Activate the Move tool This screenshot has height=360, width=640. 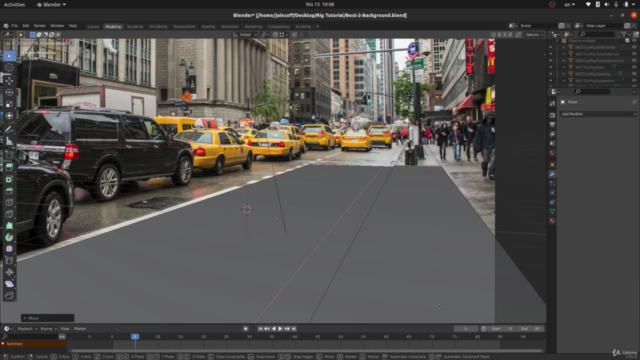click(9, 81)
